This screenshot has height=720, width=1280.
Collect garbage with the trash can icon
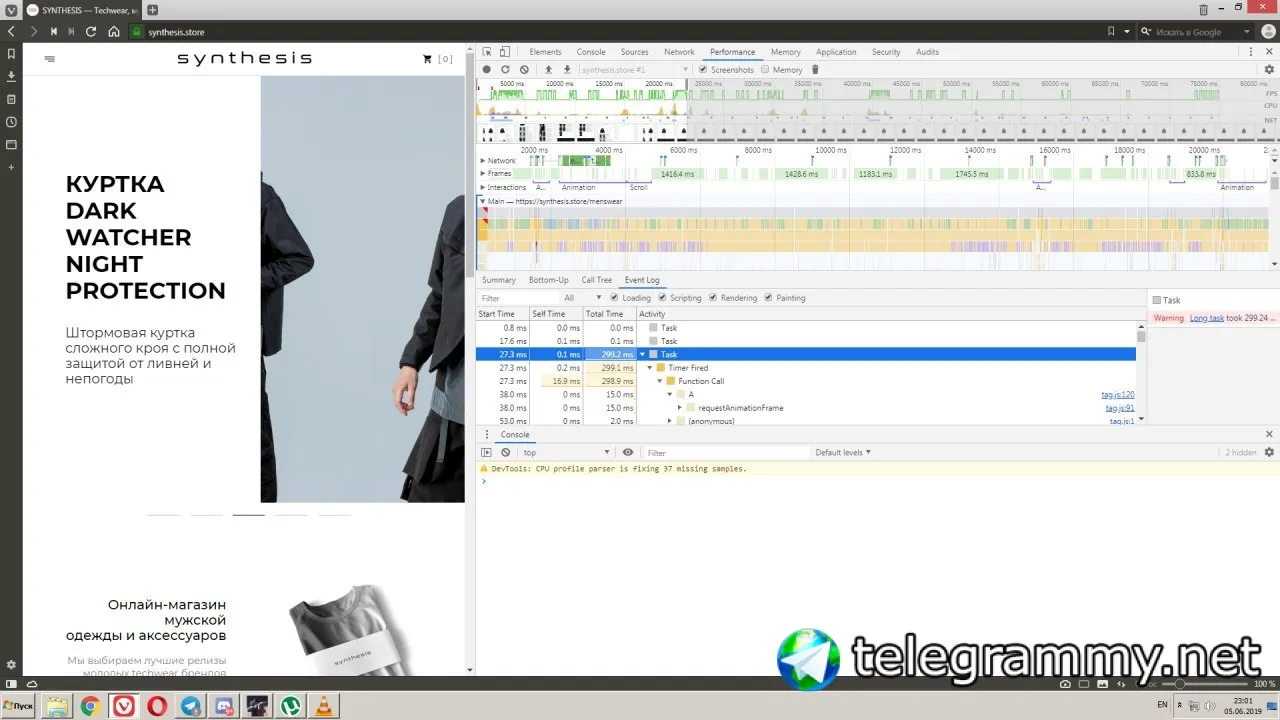tap(815, 70)
